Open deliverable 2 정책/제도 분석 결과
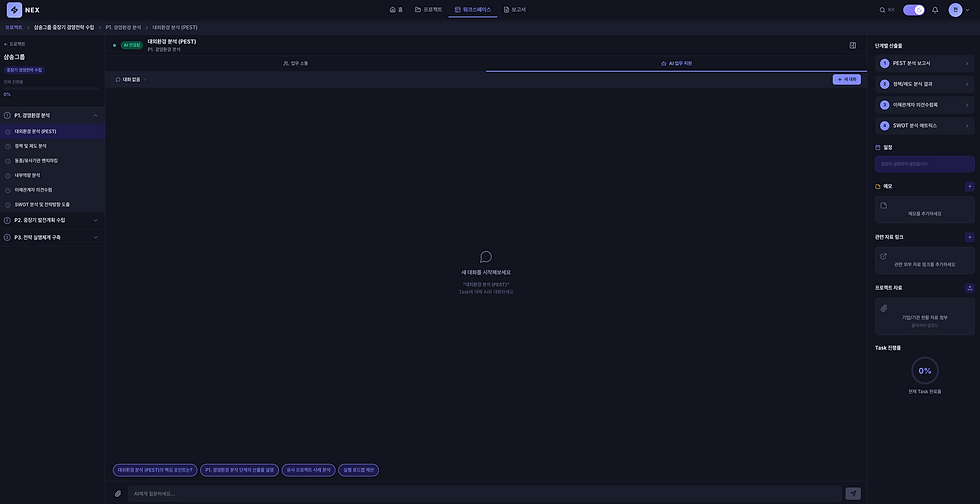Image resolution: width=980 pixels, height=504 pixels. [924, 84]
